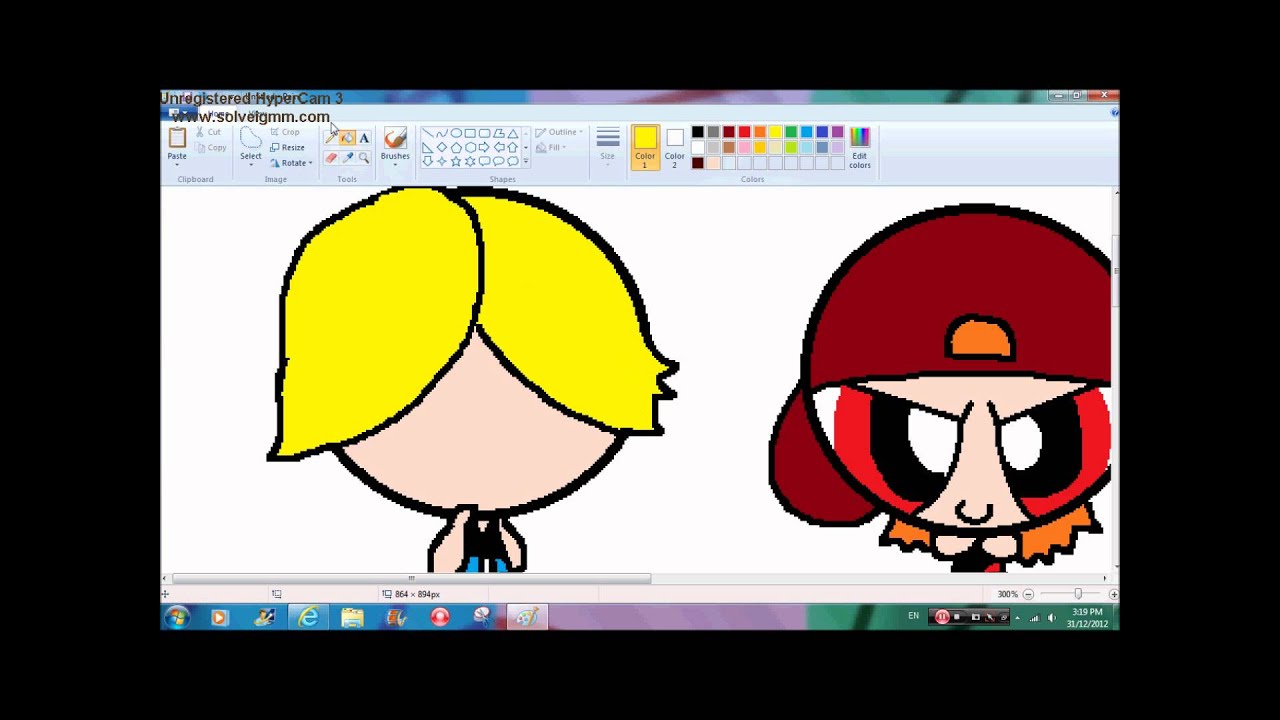The width and height of the screenshot is (1280, 720).
Task: Select the Color picker eyedropper tool
Action: point(347,158)
